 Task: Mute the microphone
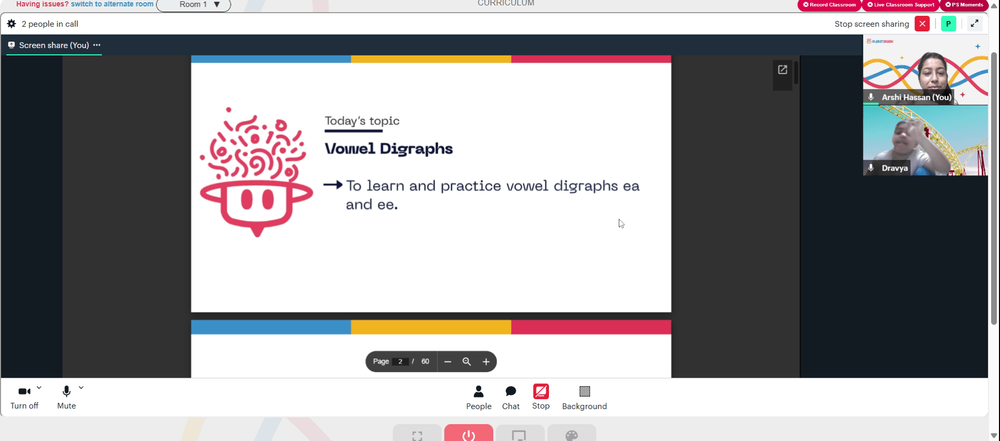pos(66,398)
